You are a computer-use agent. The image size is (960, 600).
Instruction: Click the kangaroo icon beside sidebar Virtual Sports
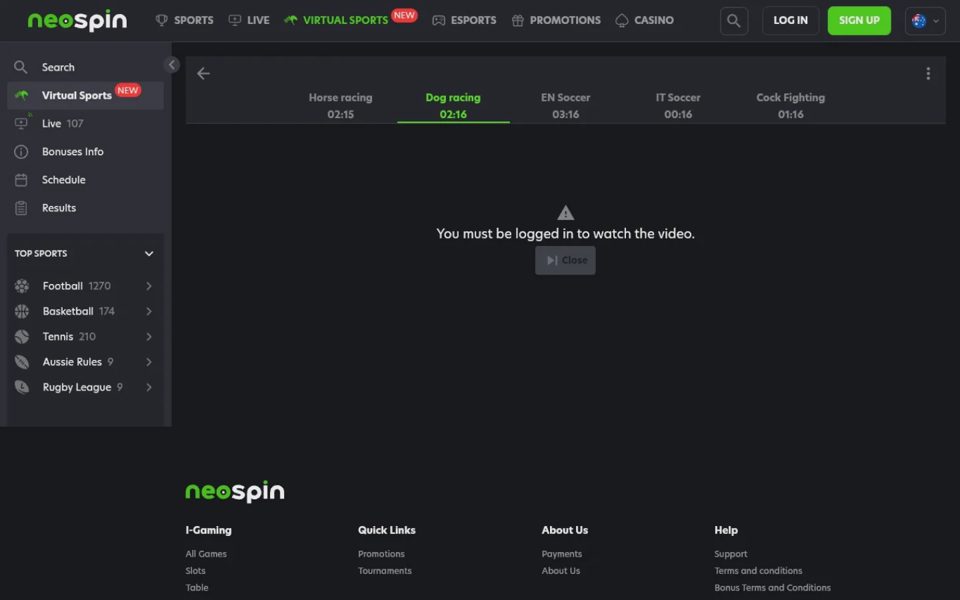point(21,96)
